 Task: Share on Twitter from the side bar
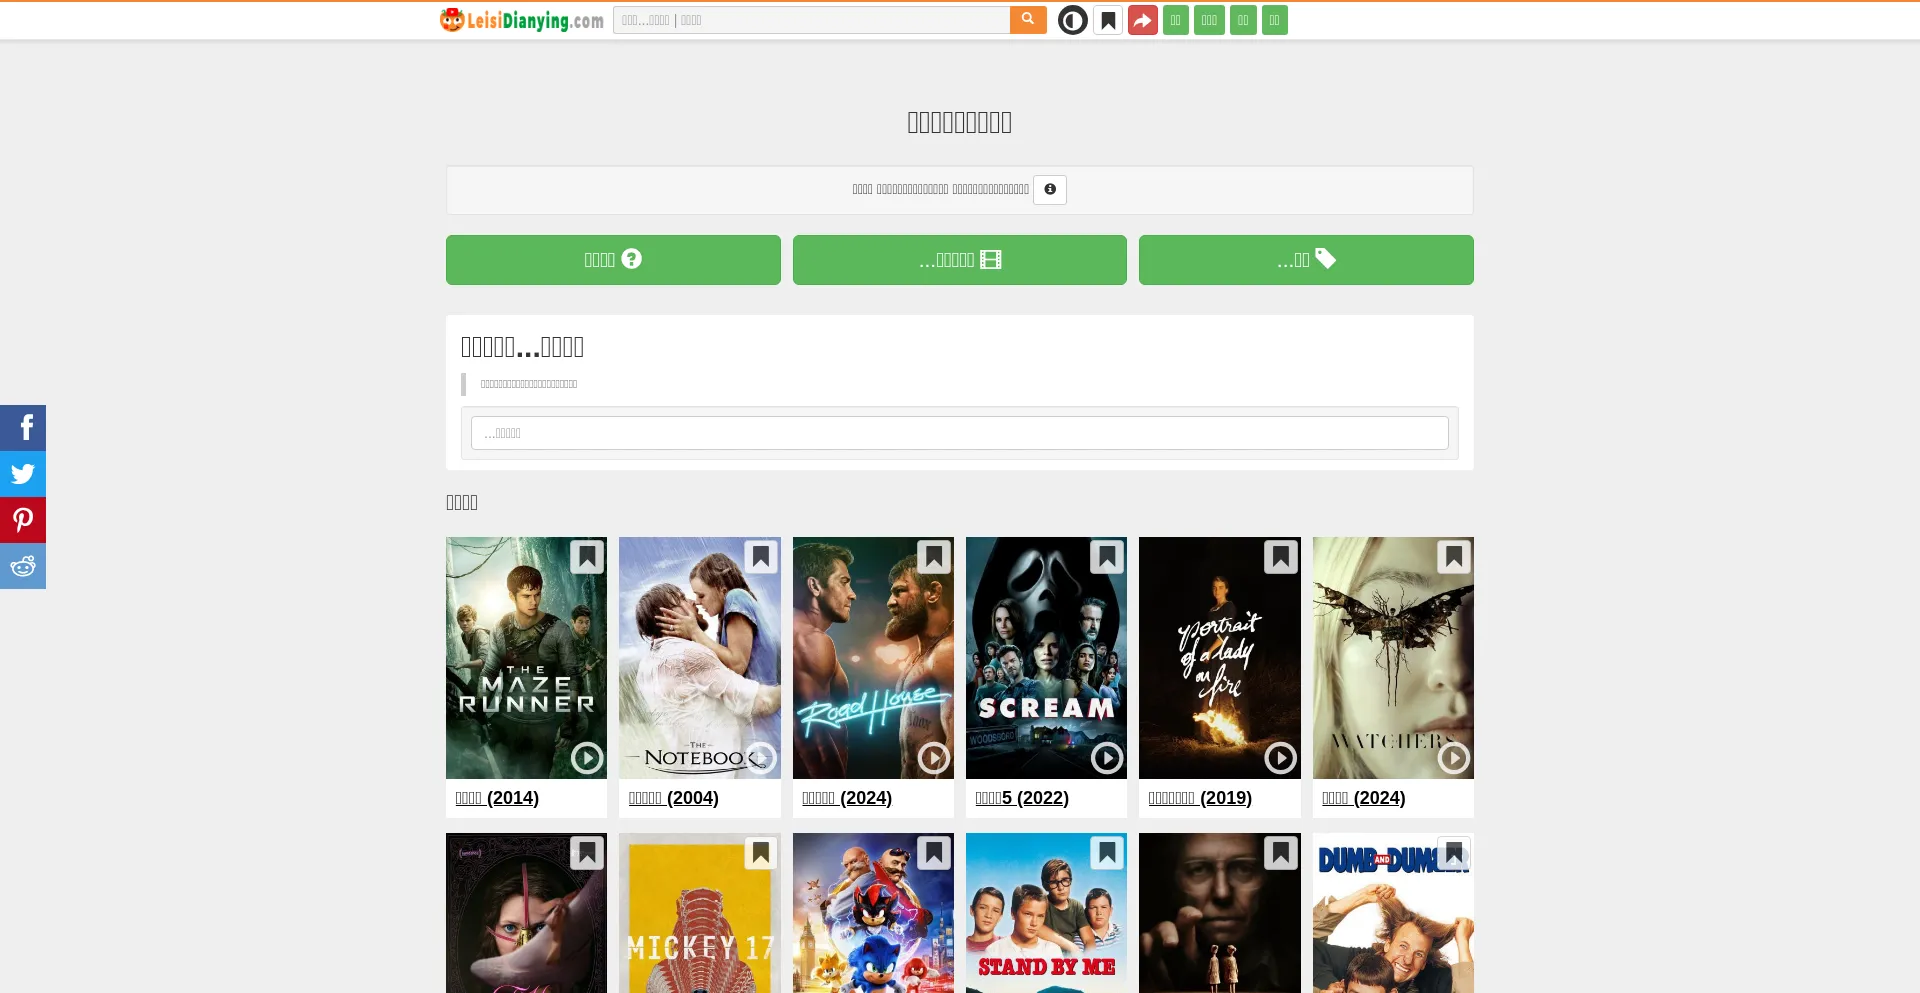pos(23,474)
